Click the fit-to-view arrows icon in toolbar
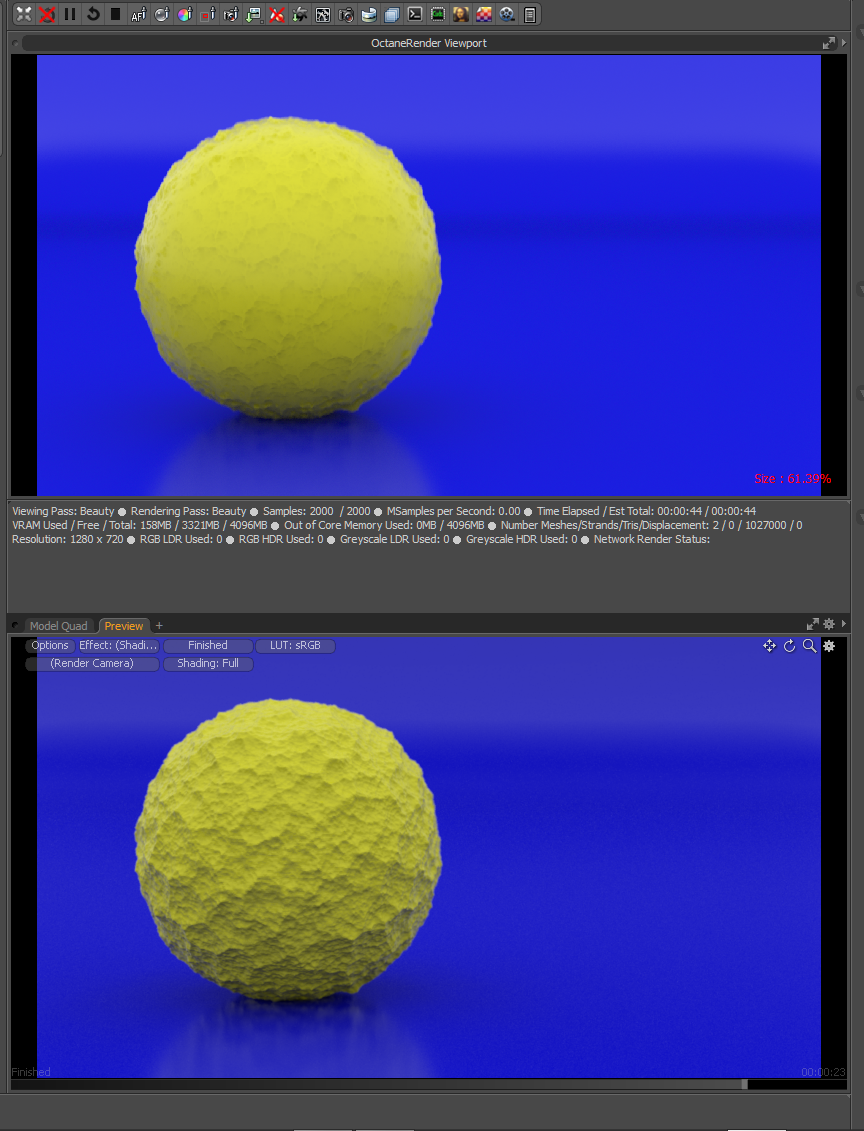This screenshot has width=864, height=1131. tap(24, 14)
